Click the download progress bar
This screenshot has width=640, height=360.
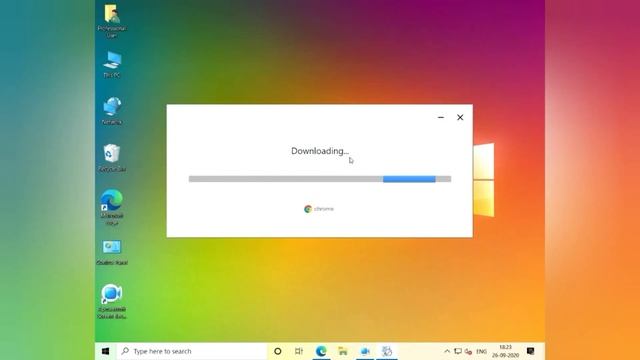(320, 179)
